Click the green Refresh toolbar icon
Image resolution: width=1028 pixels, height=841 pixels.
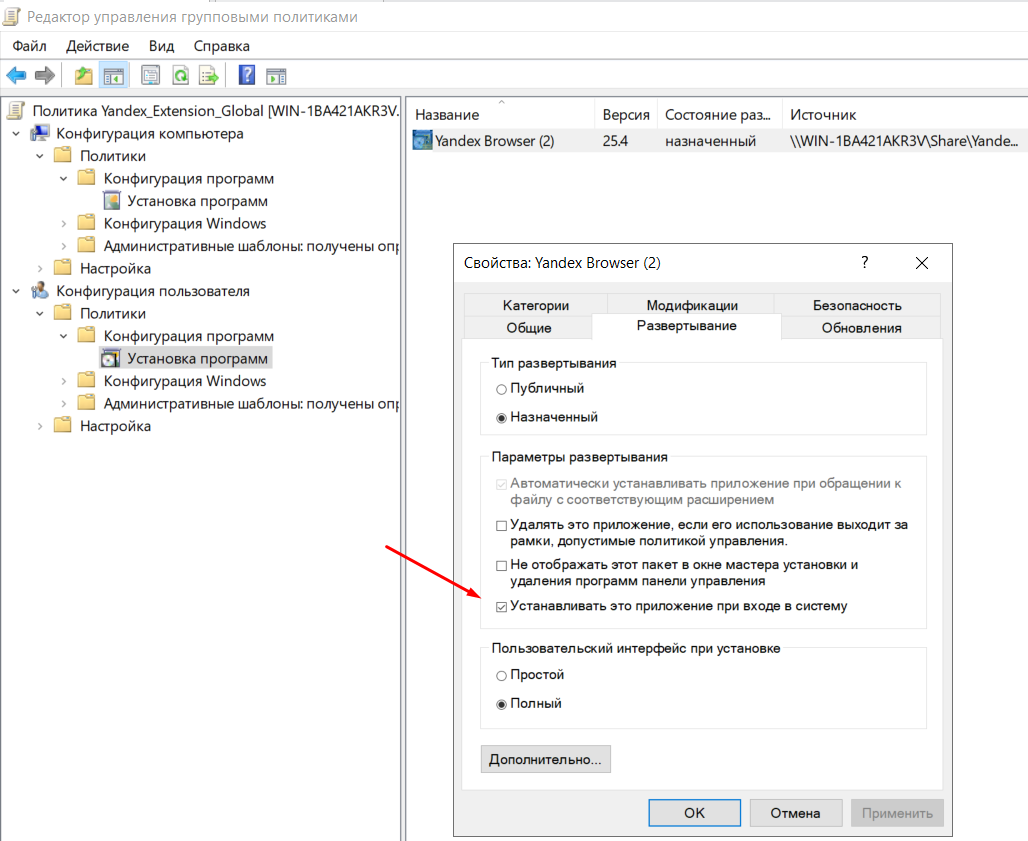(x=180, y=75)
